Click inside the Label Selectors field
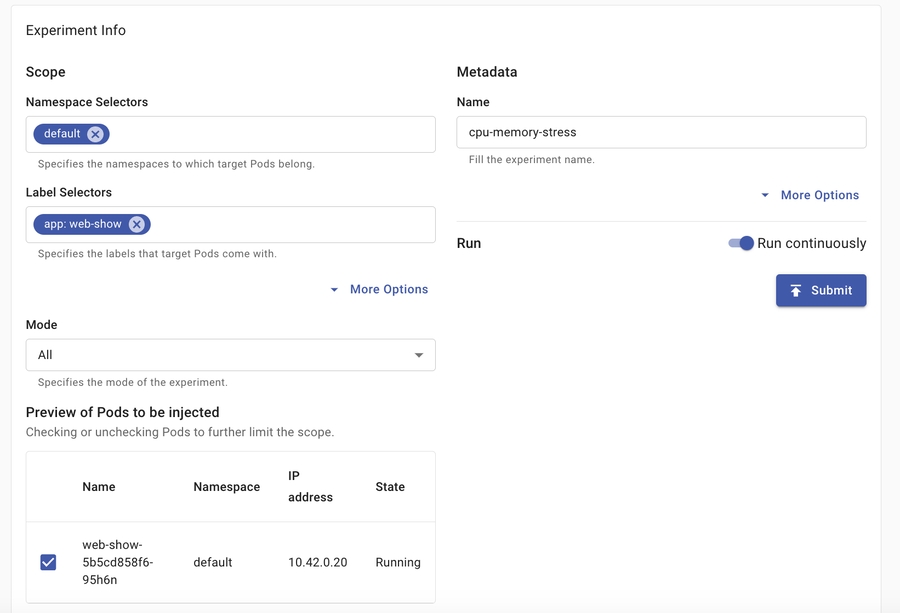The height and width of the screenshot is (613, 900). pyautogui.click(x=290, y=225)
